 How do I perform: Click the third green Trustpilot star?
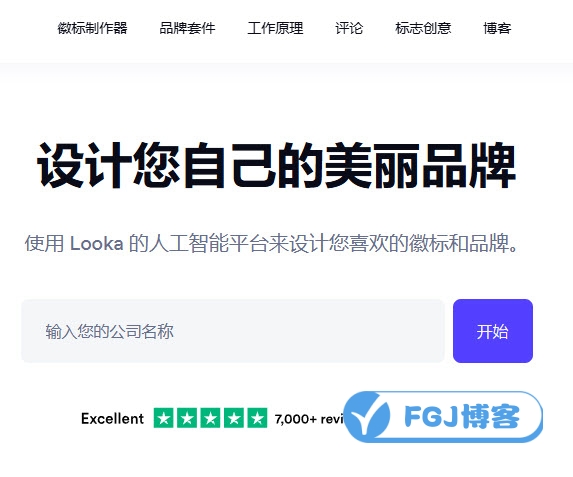tap(210, 418)
